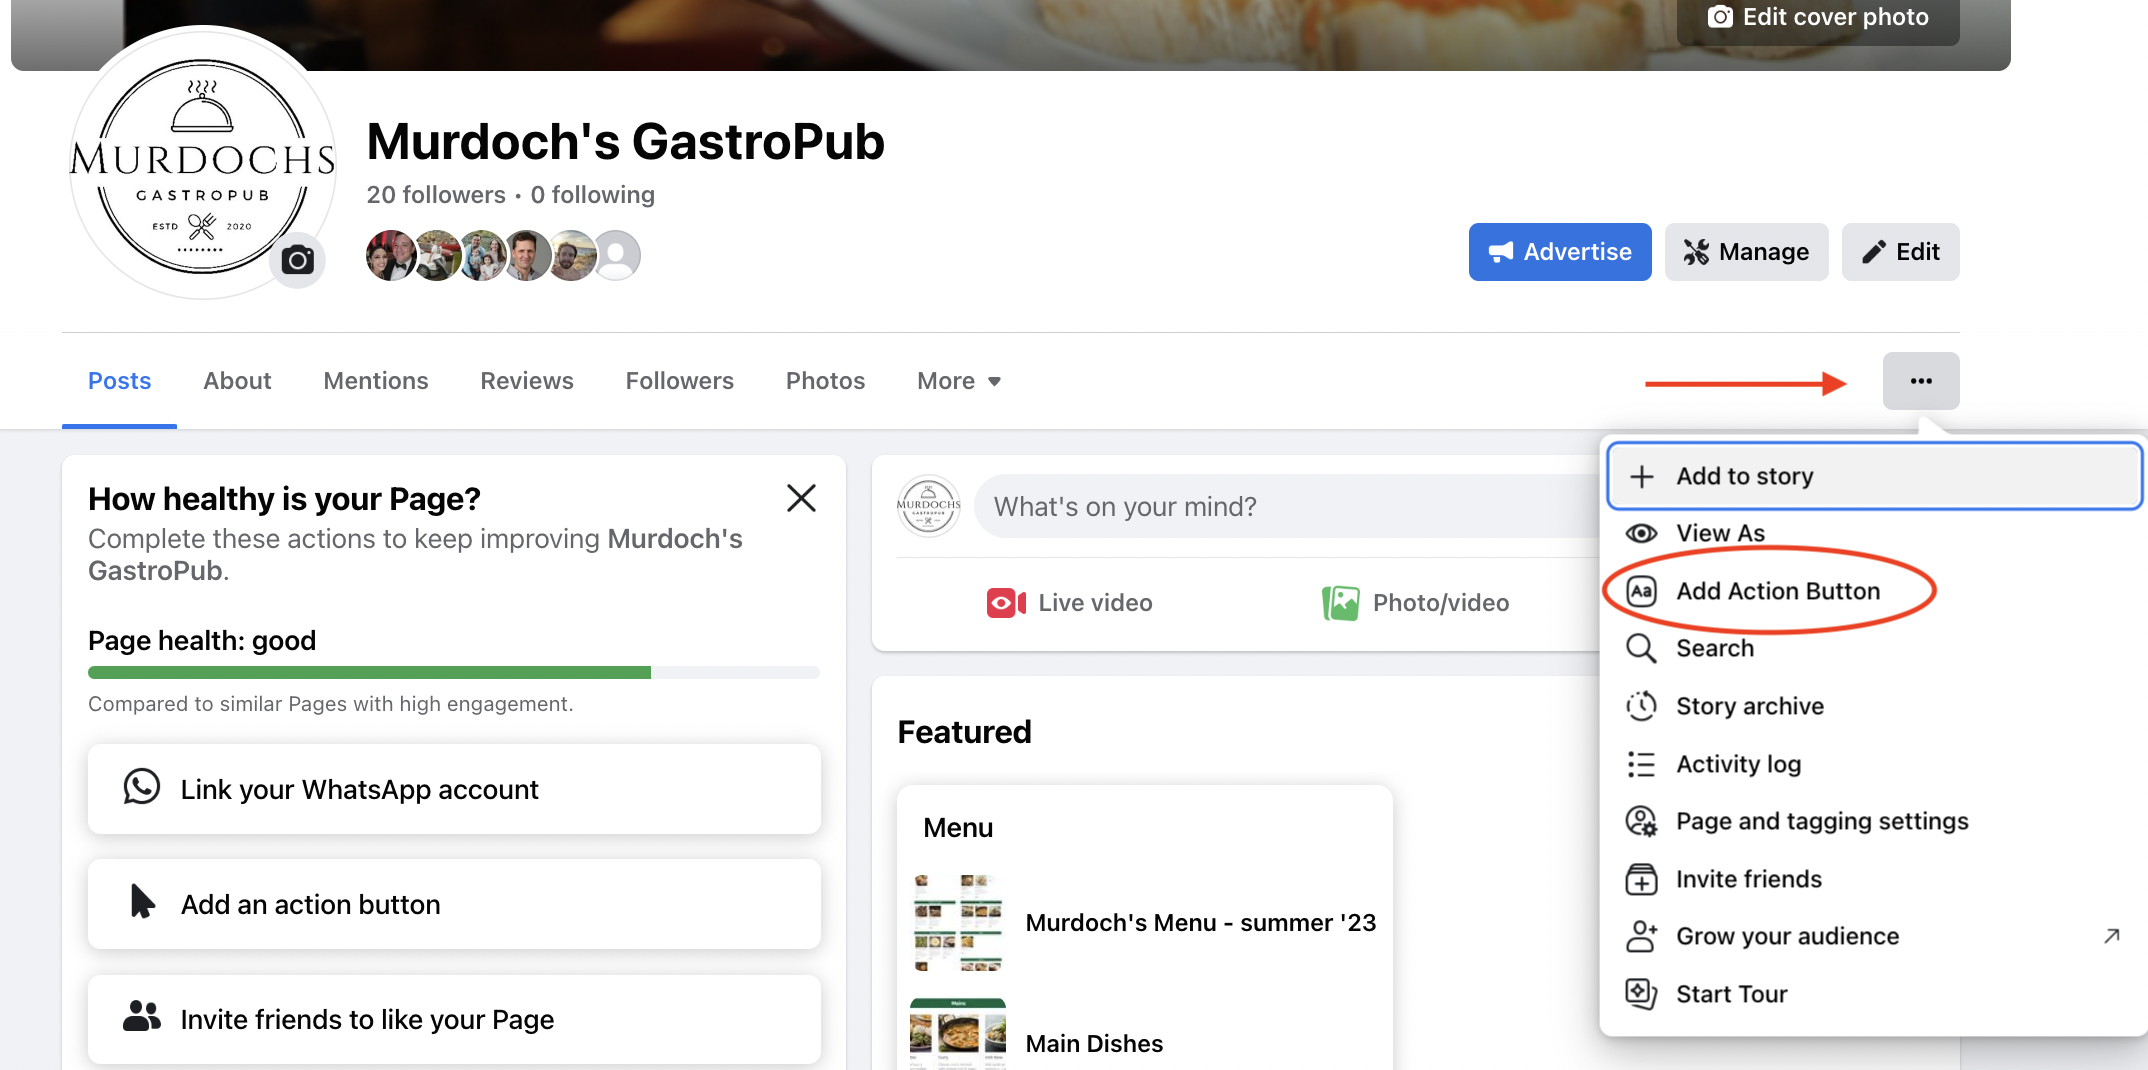Click the Featured heading

click(964, 732)
